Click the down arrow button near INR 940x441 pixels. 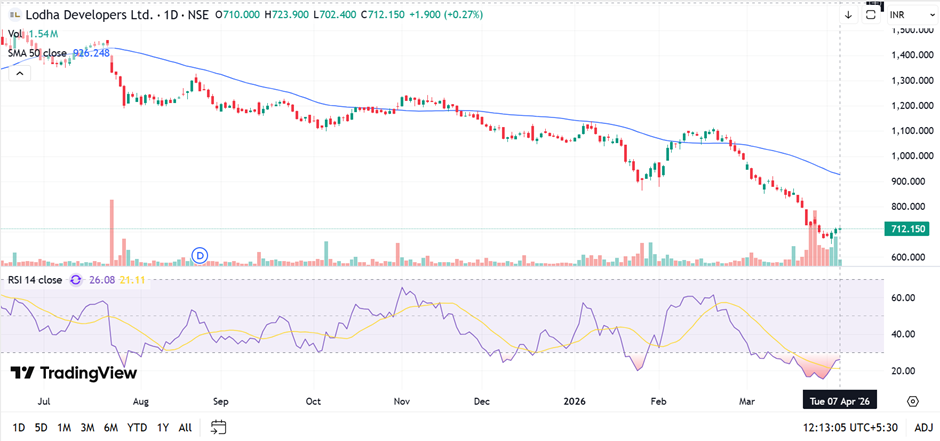[x=848, y=15]
